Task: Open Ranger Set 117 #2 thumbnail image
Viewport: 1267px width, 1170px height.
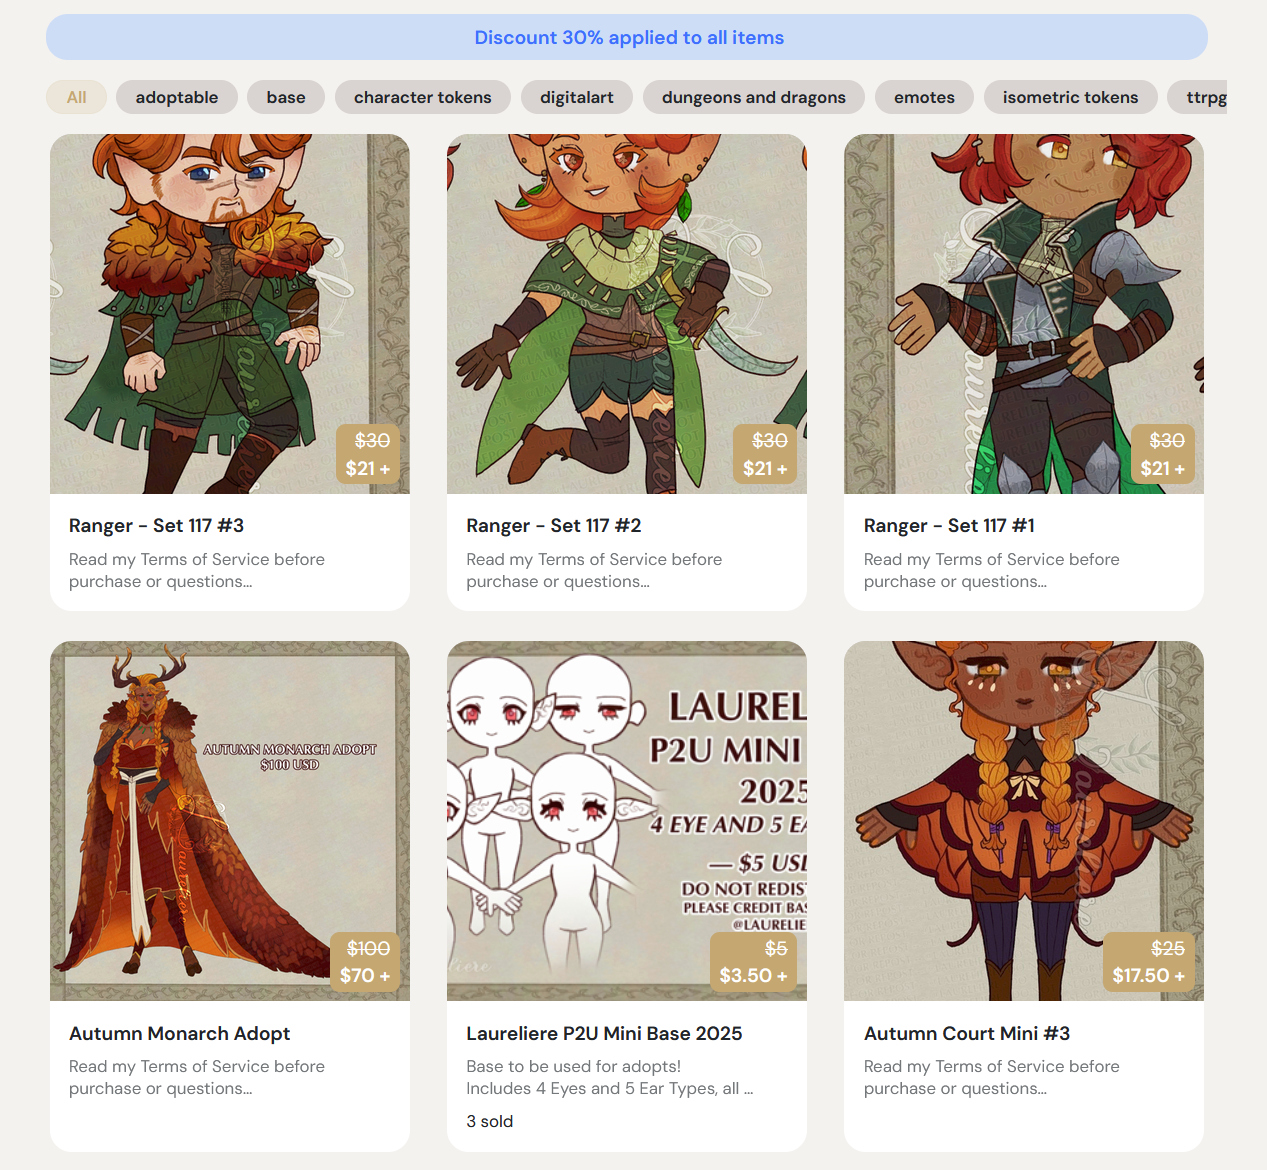Action: coord(627,313)
